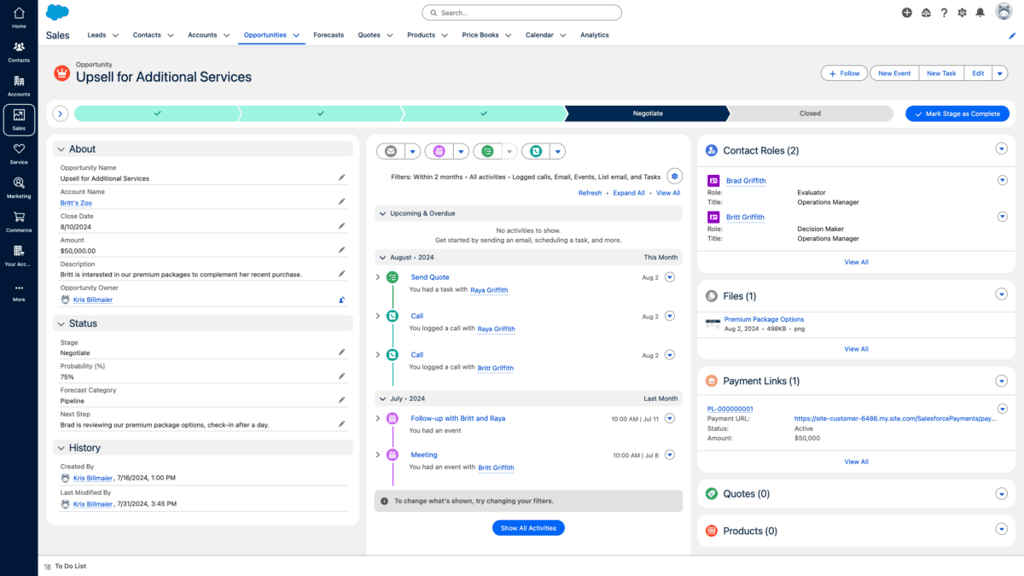This screenshot has width=1024, height=576.
Task: Open Brad Griffith row action menu
Action: click(1002, 180)
